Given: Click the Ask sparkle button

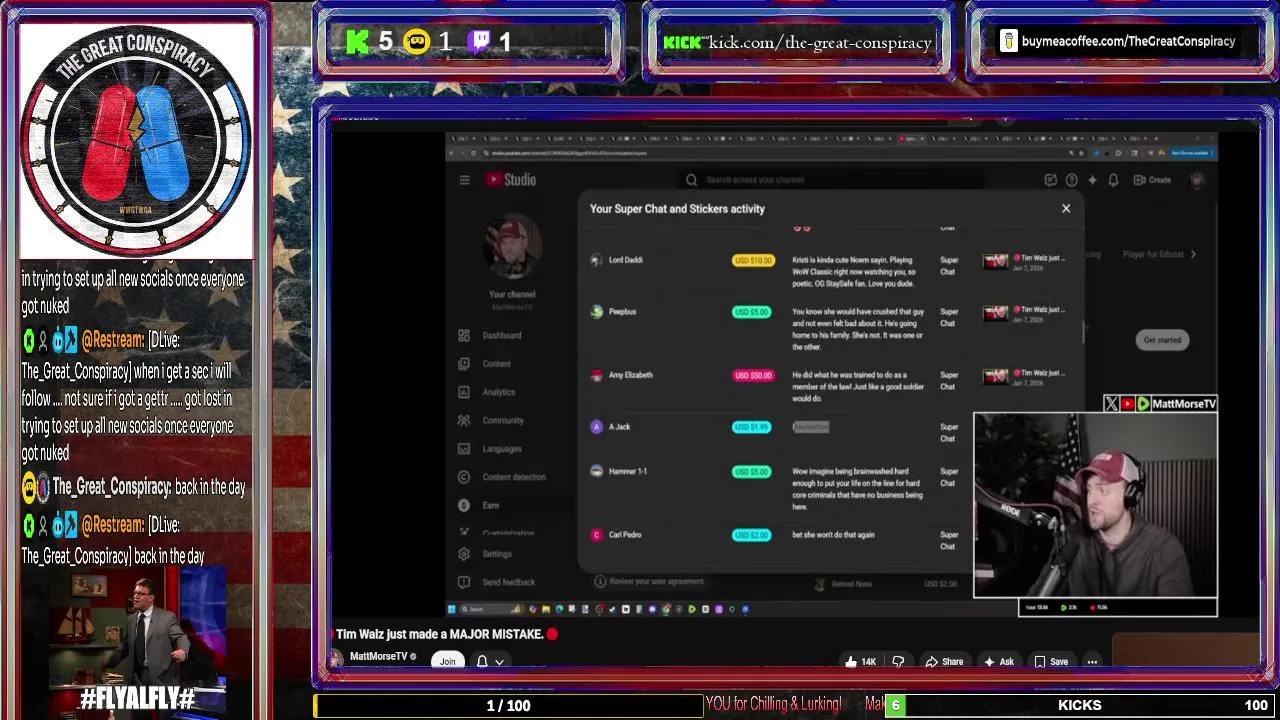Looking at the screenshot, I should [999, 662].
